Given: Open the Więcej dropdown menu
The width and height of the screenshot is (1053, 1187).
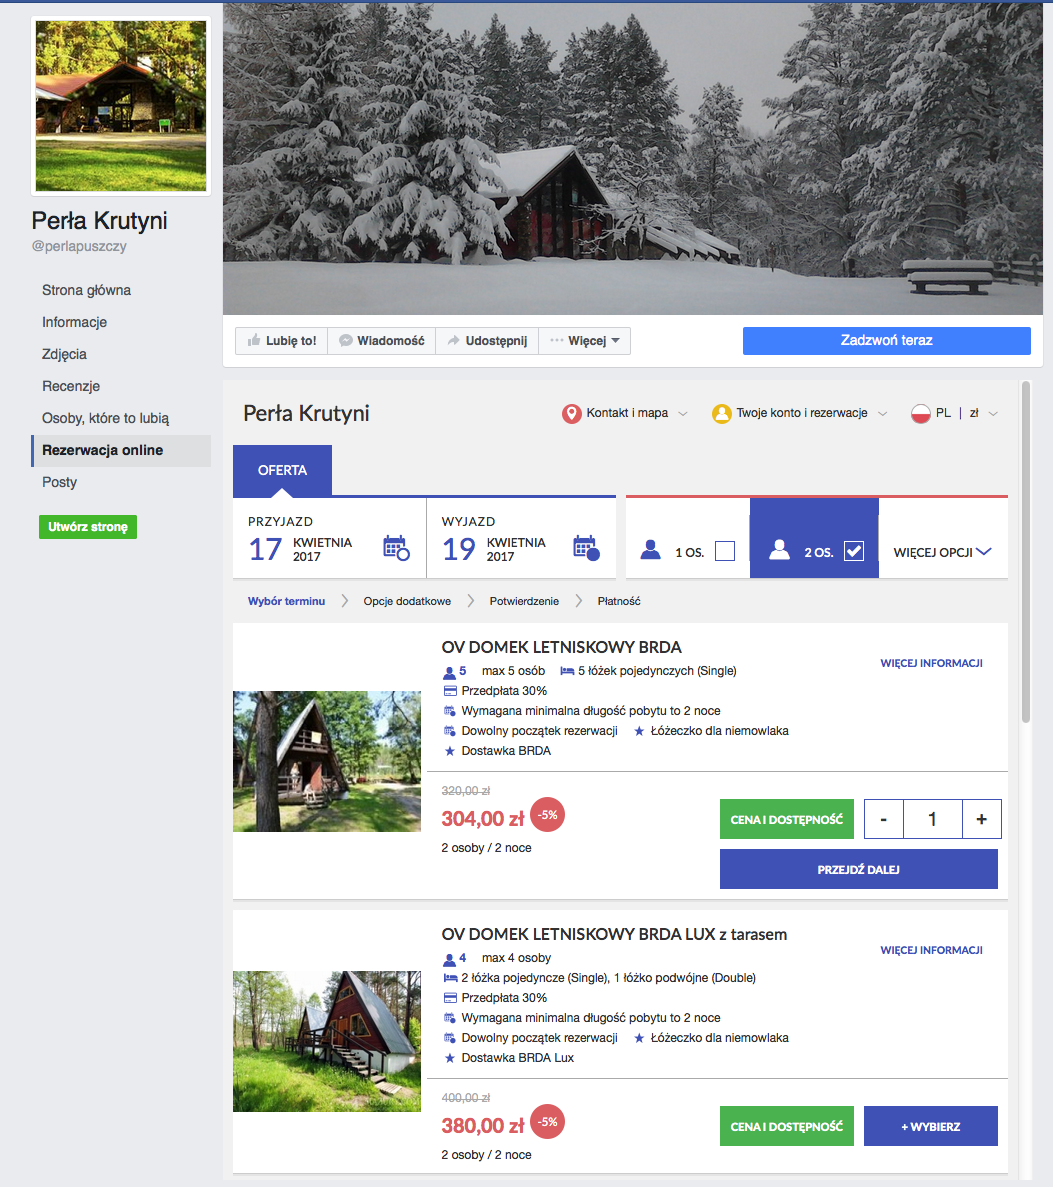Looking at the screenshot, I should [x=584, y=341].
